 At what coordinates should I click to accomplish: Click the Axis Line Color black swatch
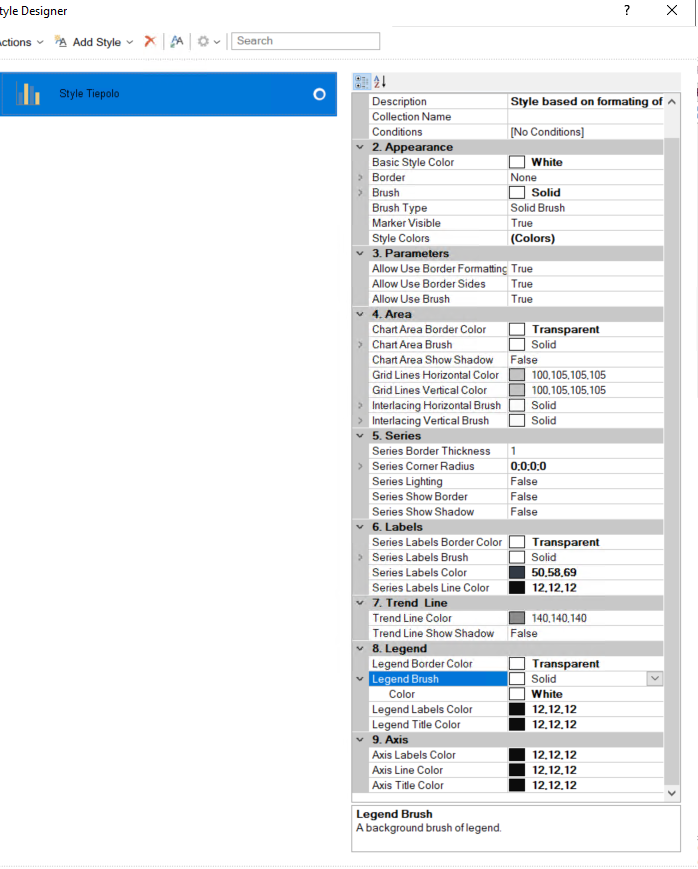517,770
